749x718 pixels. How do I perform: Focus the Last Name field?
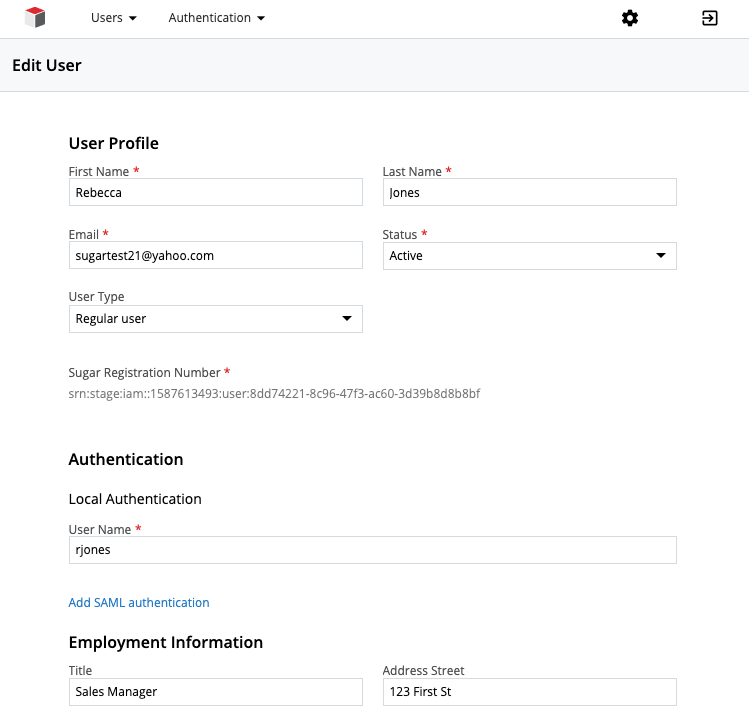529,193
